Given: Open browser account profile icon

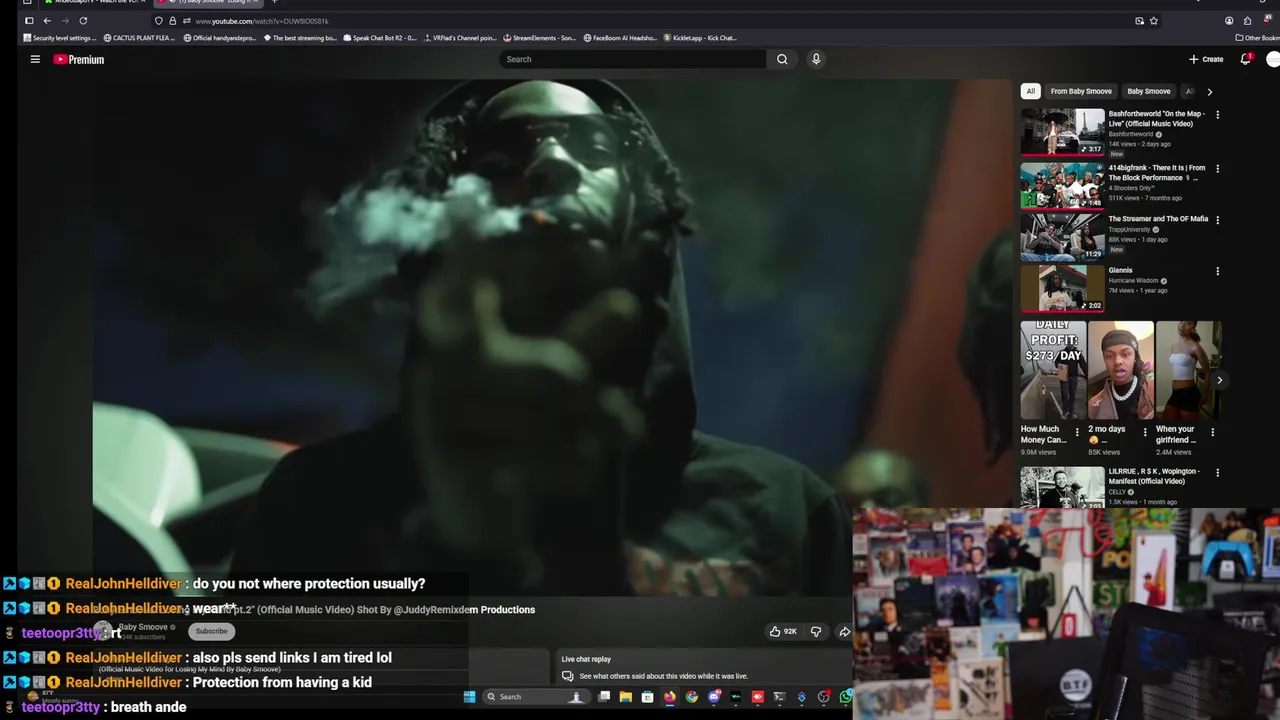Looking at the screenshot, I should [1229, 20].
